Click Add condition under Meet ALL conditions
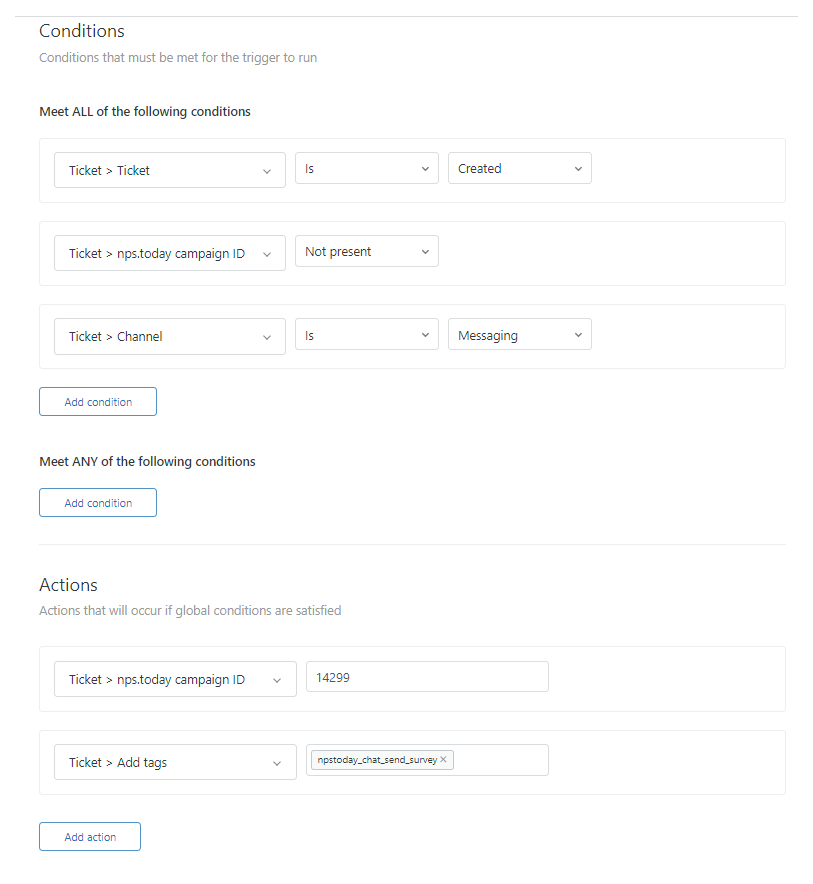The image size is (813, 884). coord(97,401)
